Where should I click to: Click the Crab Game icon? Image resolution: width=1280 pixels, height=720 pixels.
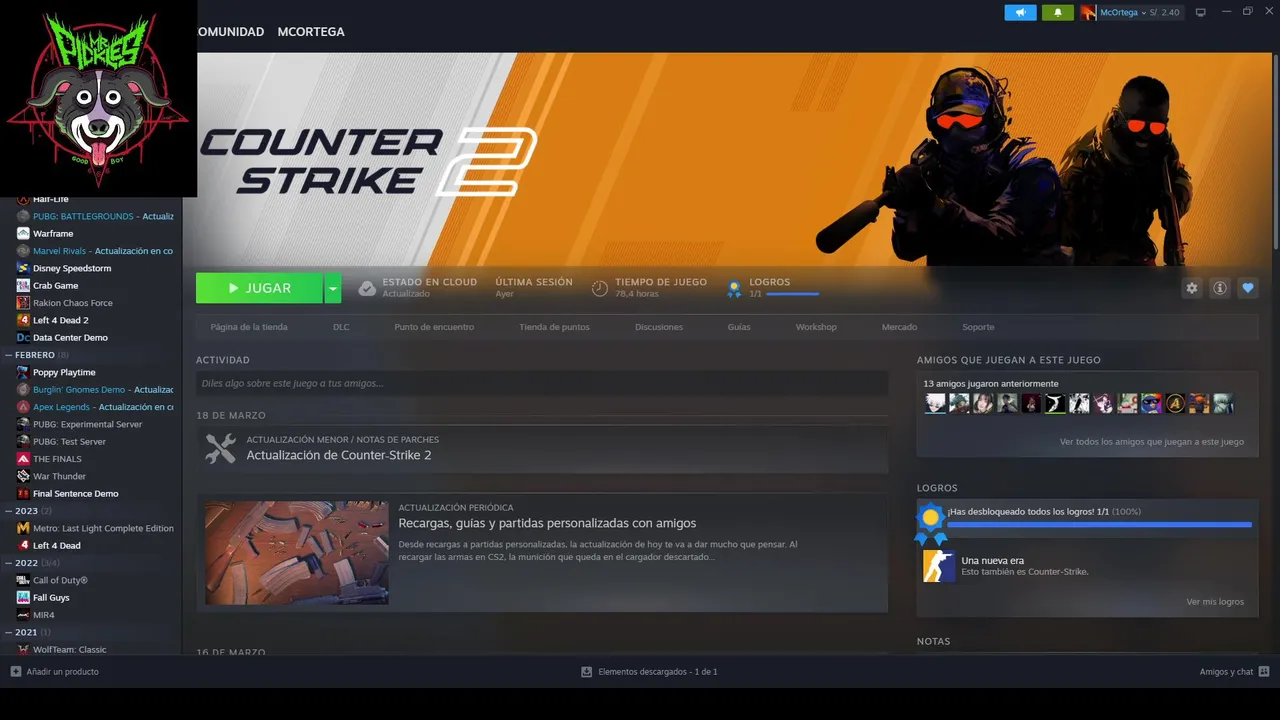(23, 285)
